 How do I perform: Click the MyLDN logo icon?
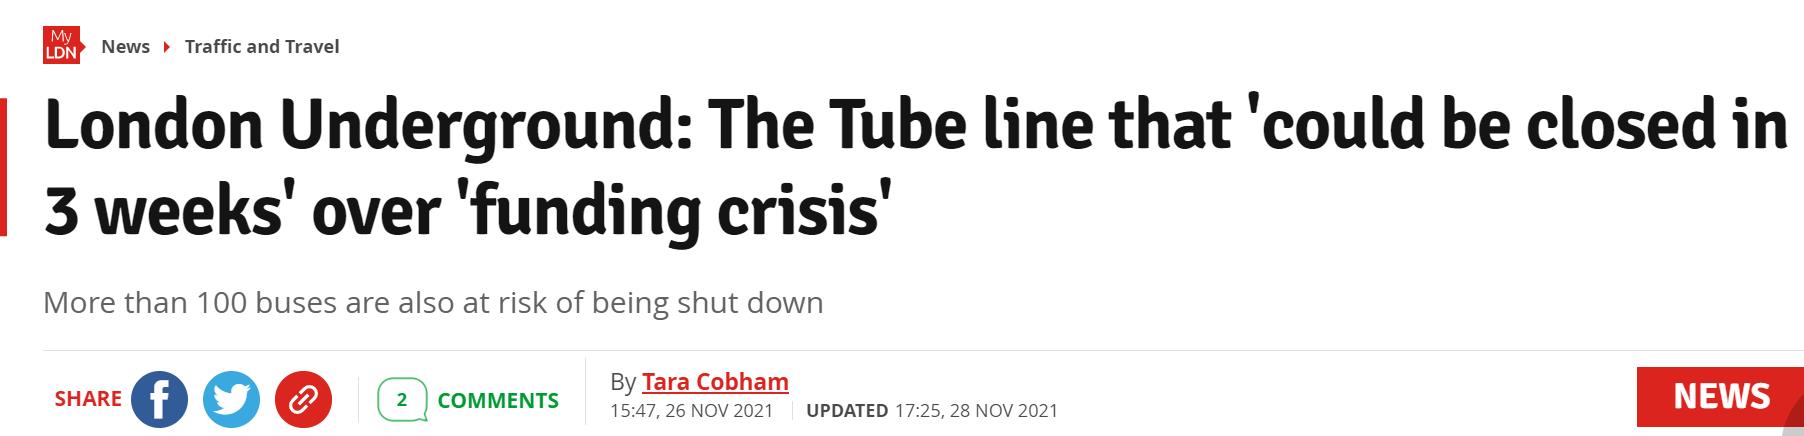point(61,46)
